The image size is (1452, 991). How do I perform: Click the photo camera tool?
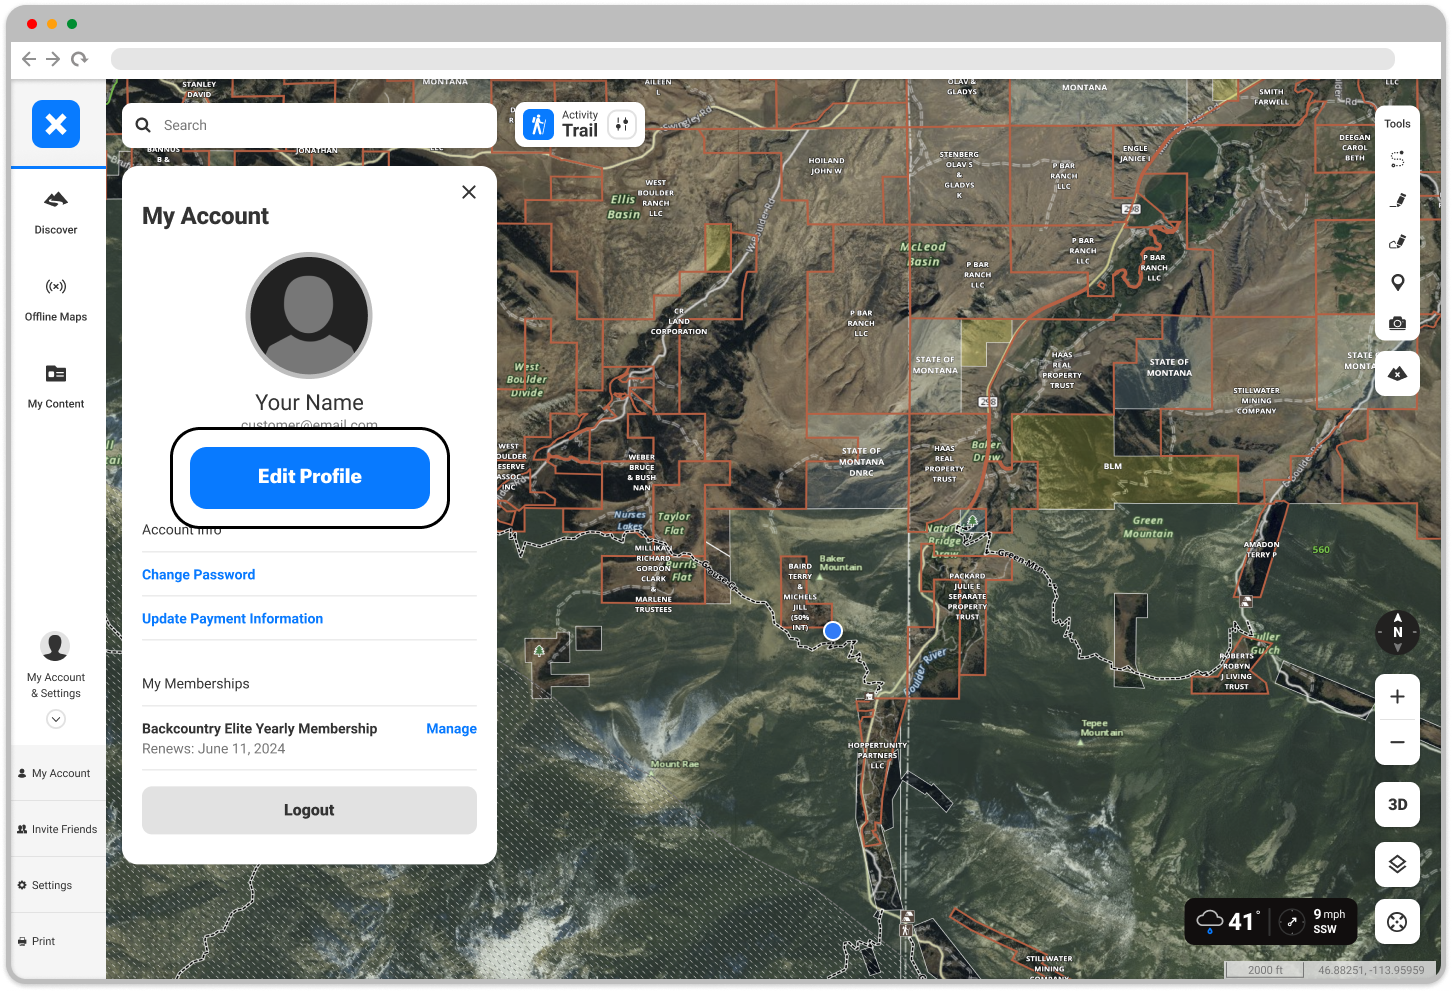1397,323
